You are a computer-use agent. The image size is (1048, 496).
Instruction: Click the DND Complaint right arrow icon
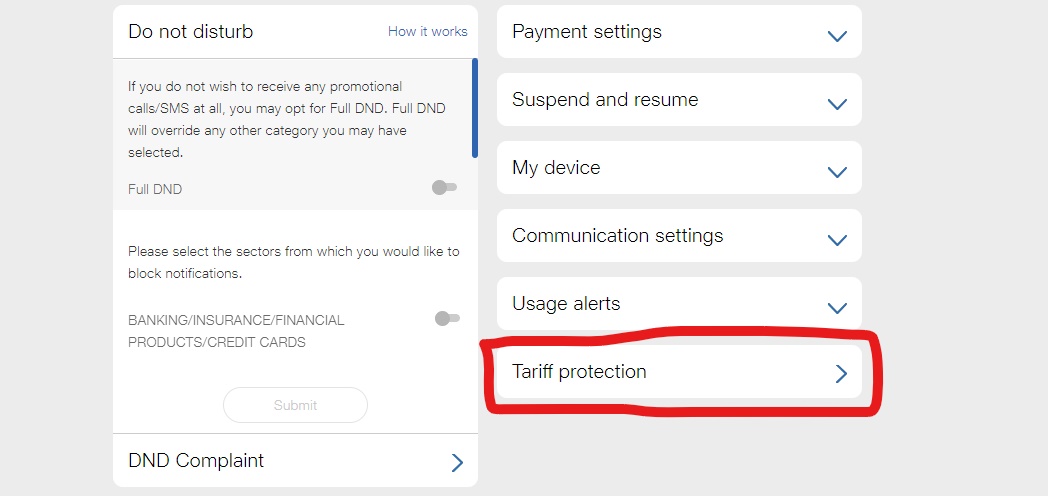(457, 462)
